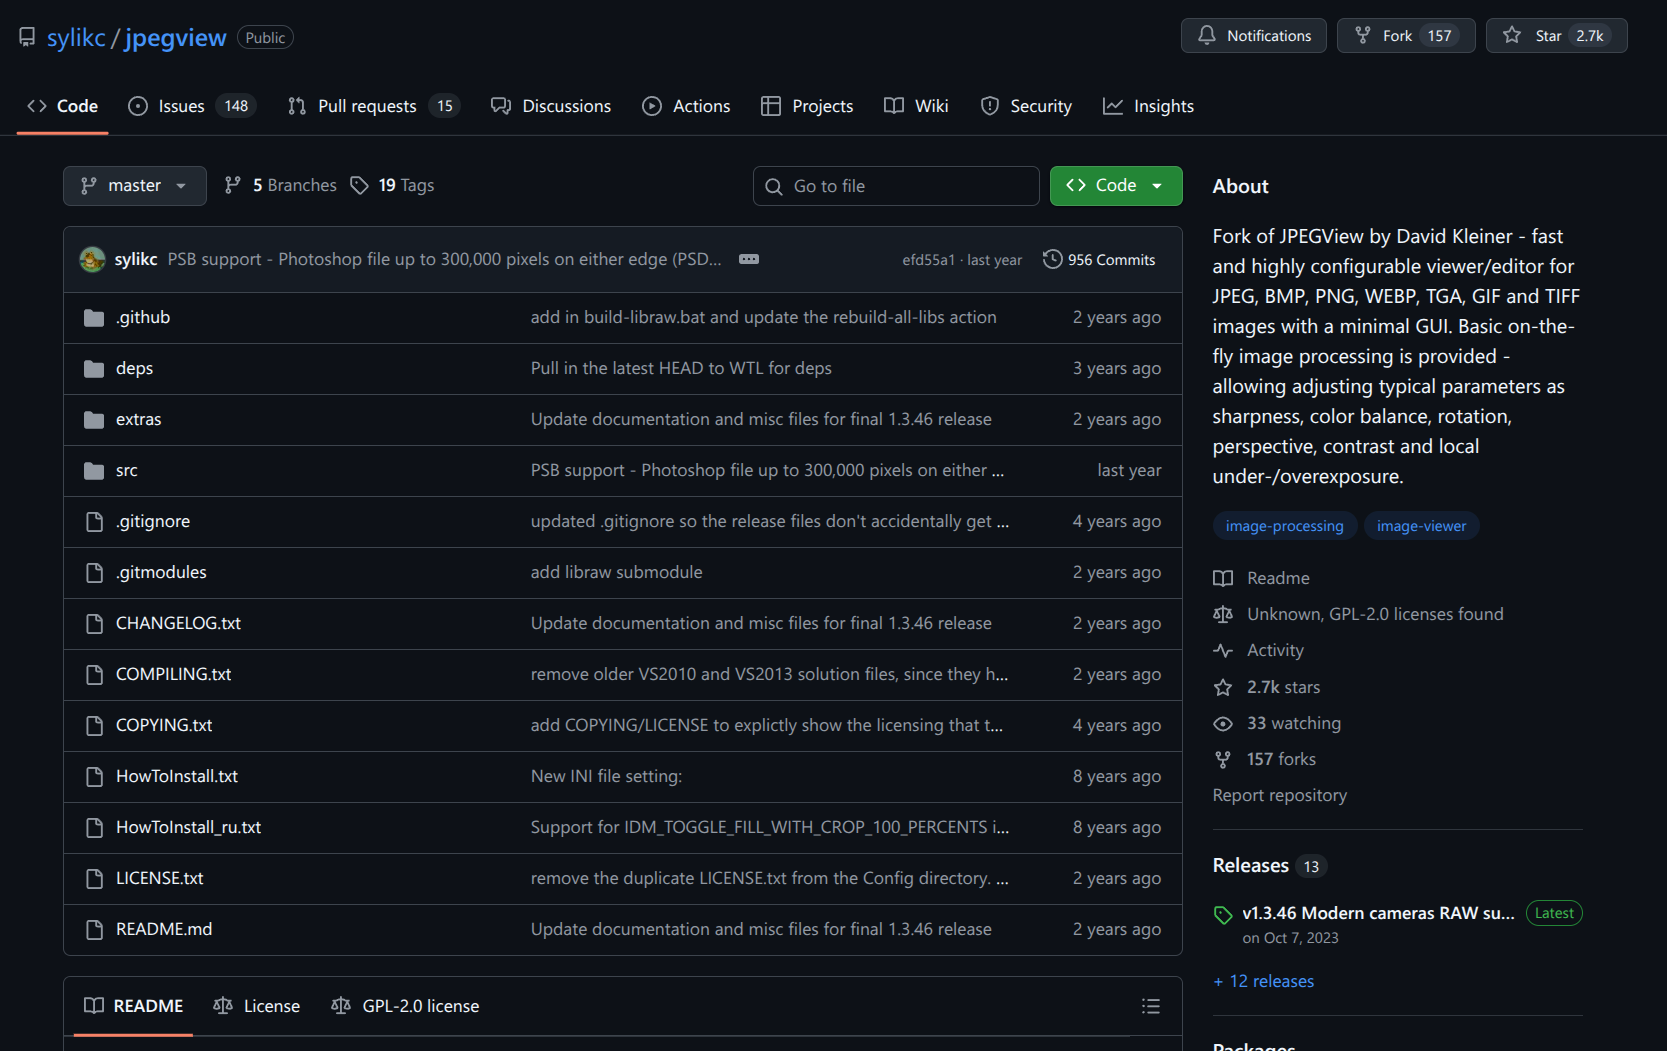
Task: Click the .github folder icon
Action: pos(94,318)
